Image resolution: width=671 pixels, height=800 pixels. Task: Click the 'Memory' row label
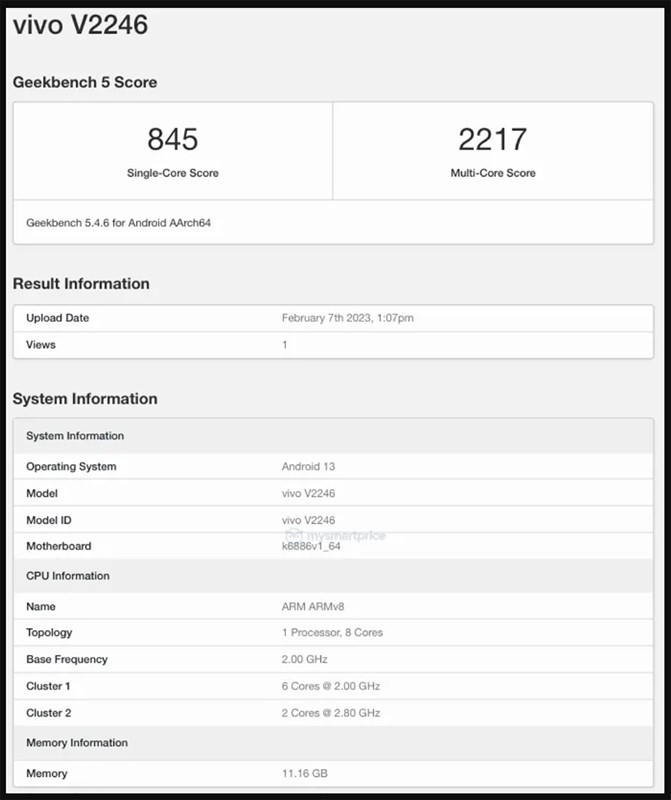(x=46, y=773)
